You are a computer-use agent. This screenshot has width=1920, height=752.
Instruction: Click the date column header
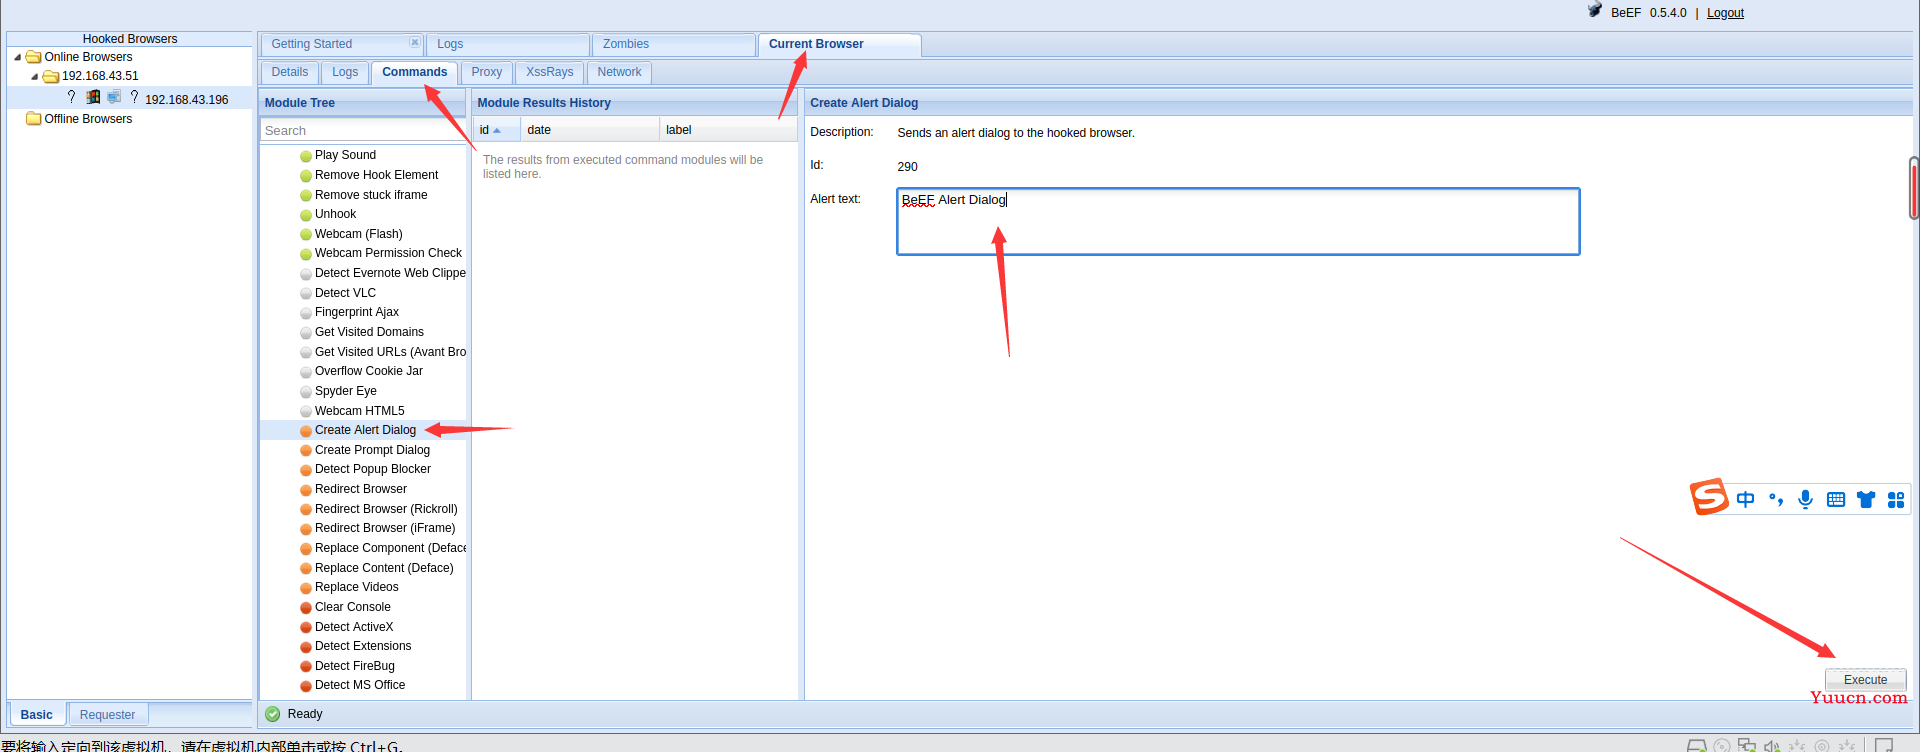590,130
